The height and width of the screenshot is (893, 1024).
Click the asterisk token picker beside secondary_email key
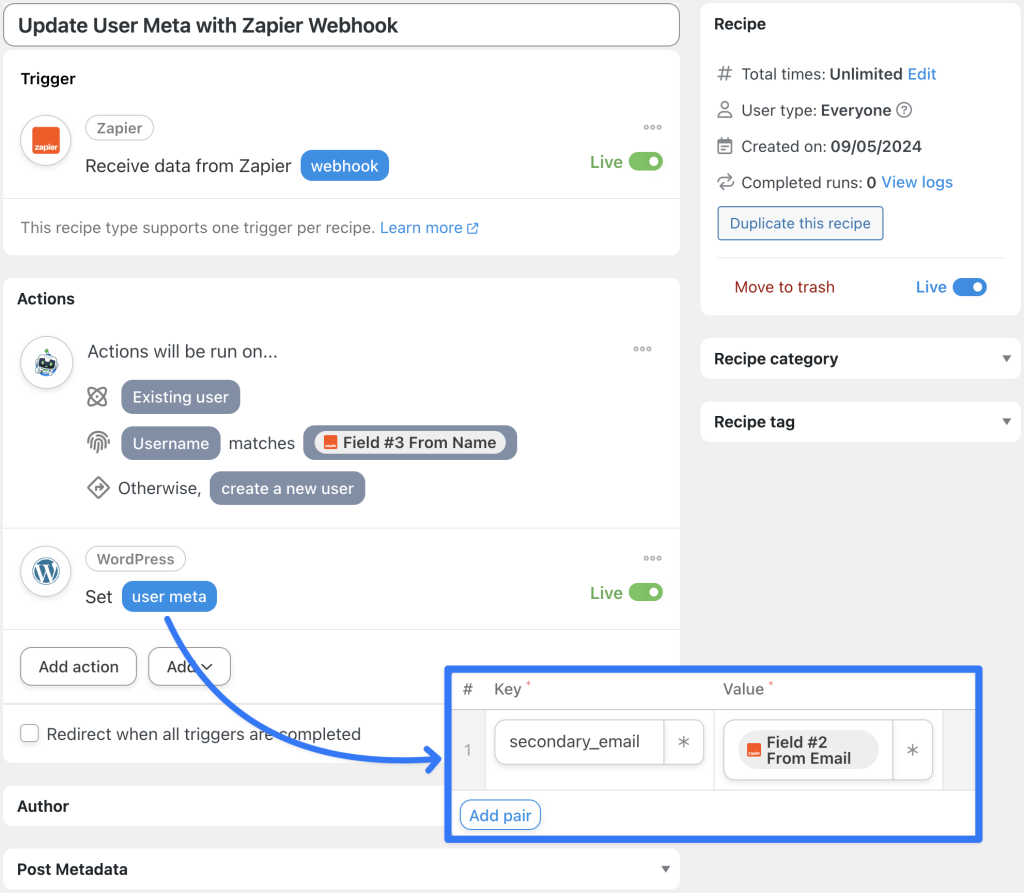pos(686,742)
